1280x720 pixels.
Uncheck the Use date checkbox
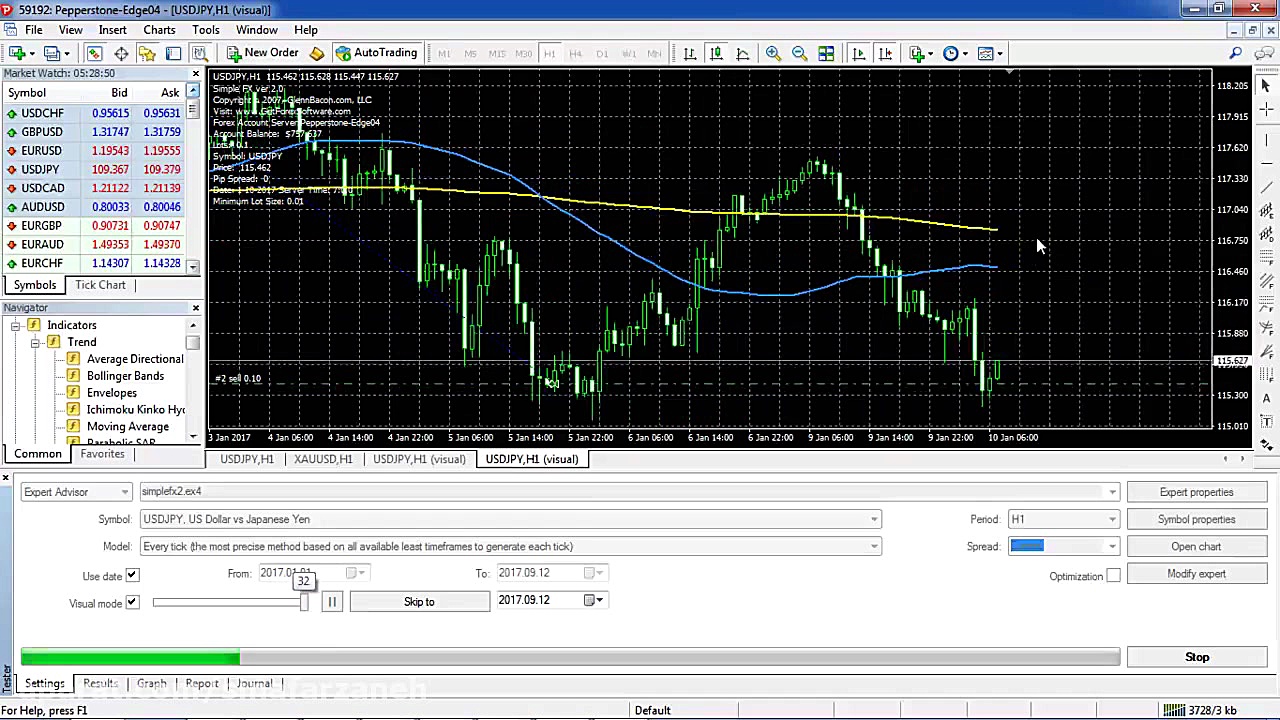click(x=131, y=575)
